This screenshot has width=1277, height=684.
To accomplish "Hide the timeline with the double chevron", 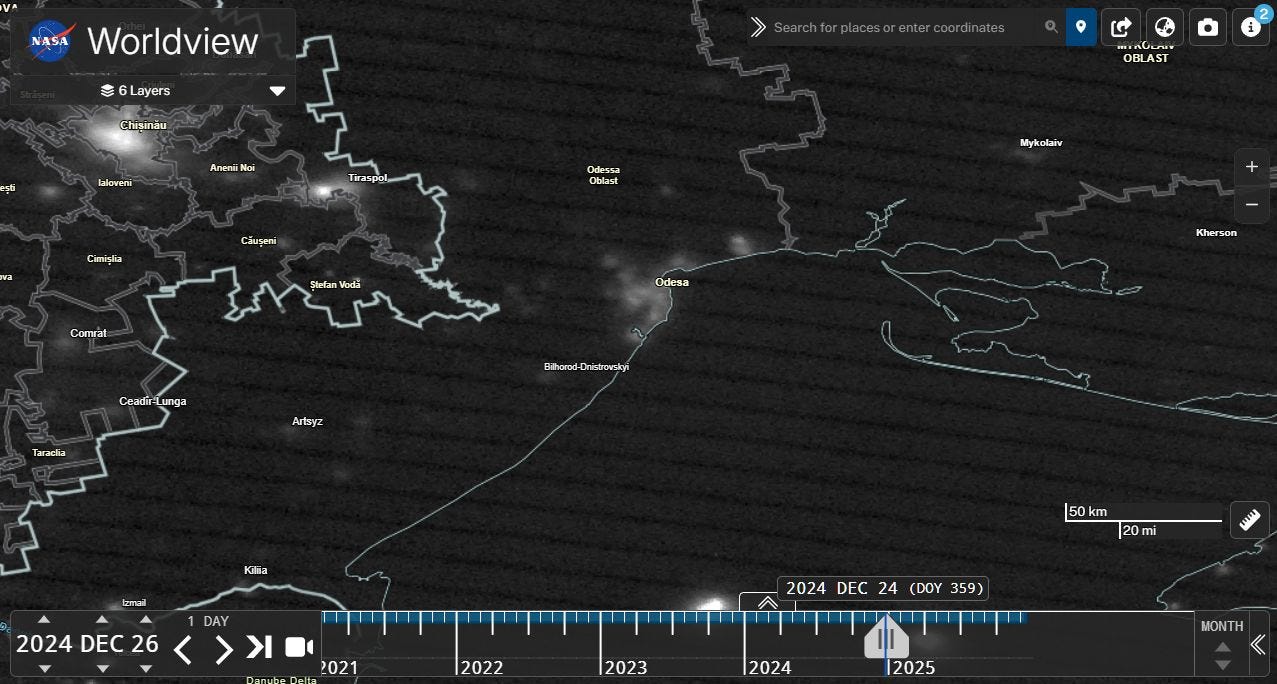I will 1258,645.
